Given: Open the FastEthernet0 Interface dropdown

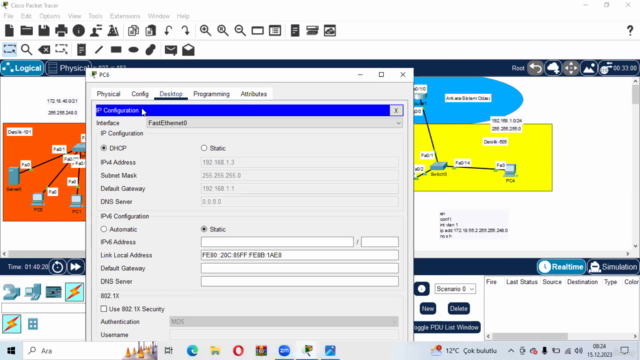Looking at the screenshot, I should 274,123.
